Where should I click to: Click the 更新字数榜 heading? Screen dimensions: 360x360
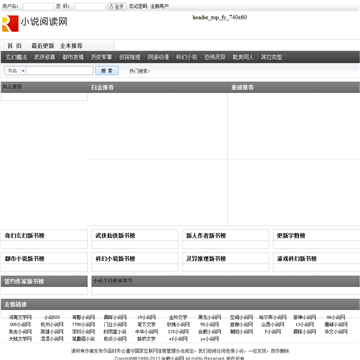point(291,236)
